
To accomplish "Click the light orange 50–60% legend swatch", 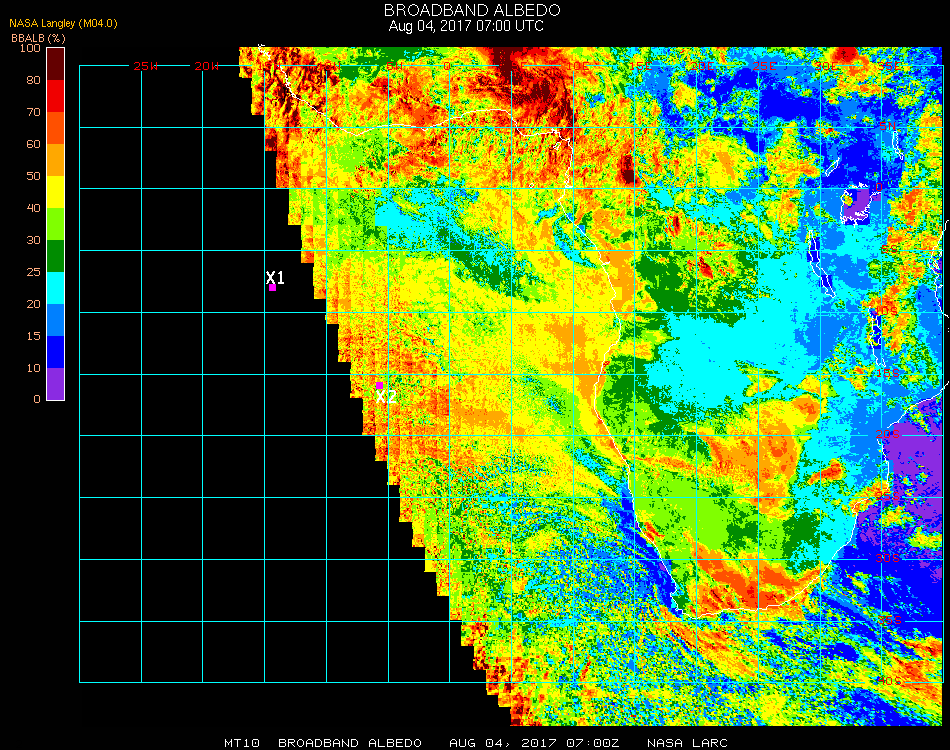I will coord(56,159).
